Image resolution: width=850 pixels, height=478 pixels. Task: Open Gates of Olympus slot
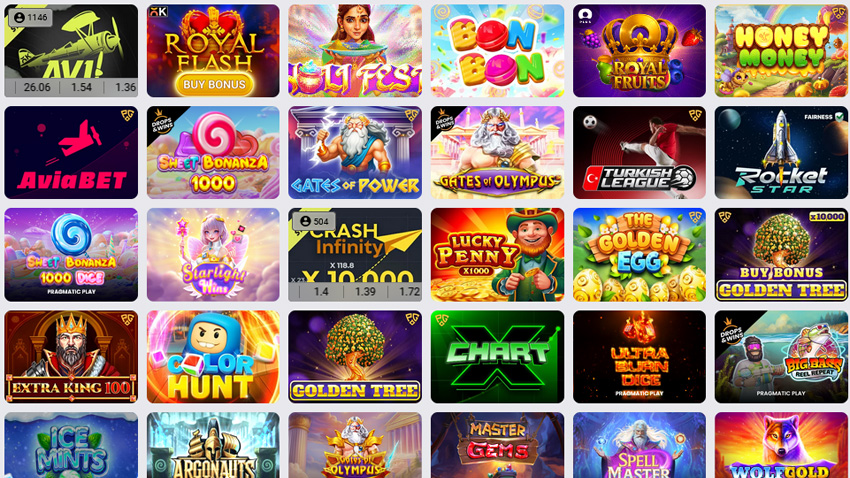tap(497, 152)
